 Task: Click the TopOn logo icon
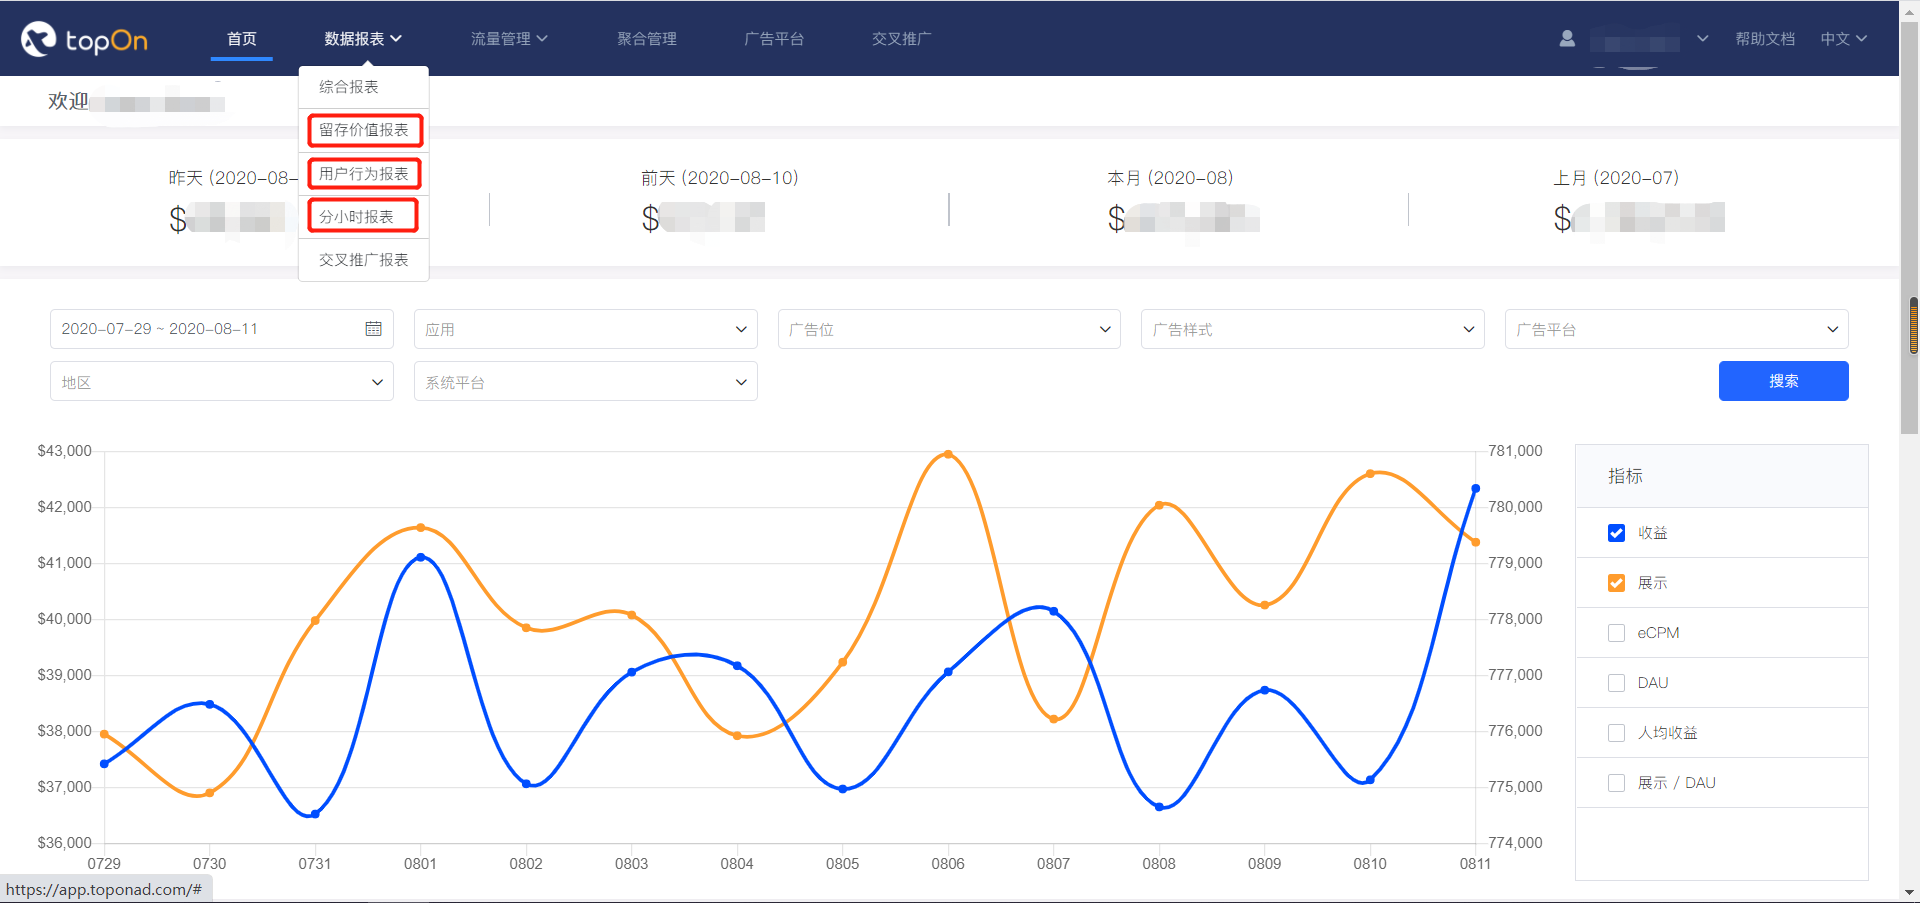click(x=39, y=39)
